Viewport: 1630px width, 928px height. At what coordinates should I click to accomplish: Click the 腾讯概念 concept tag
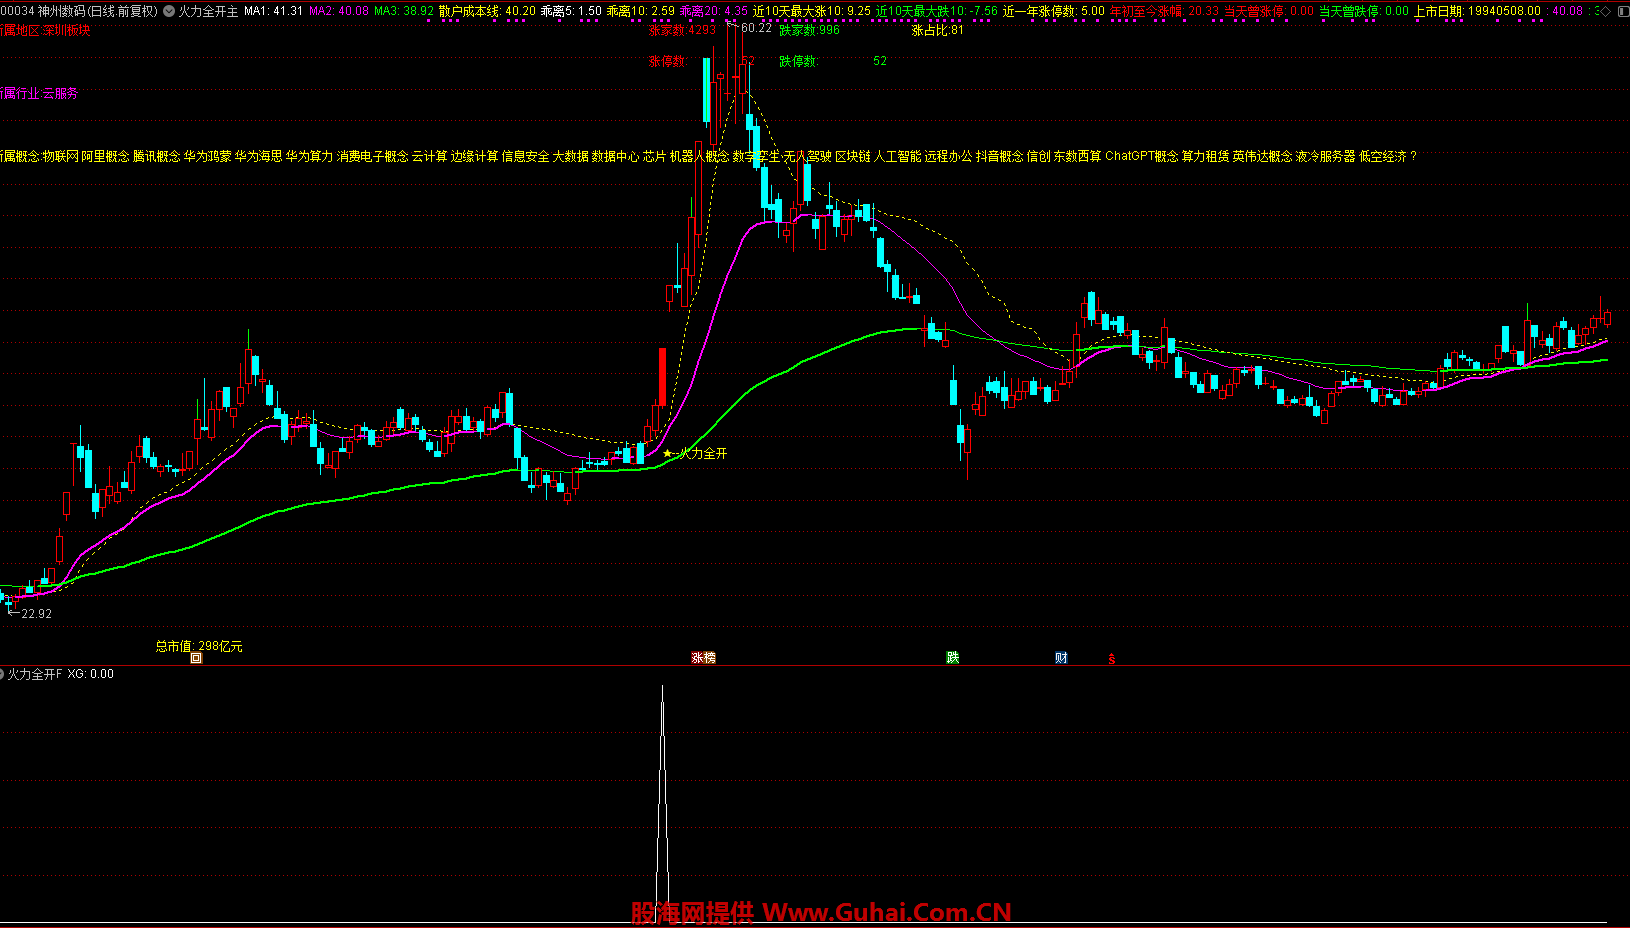coord(156,156)
